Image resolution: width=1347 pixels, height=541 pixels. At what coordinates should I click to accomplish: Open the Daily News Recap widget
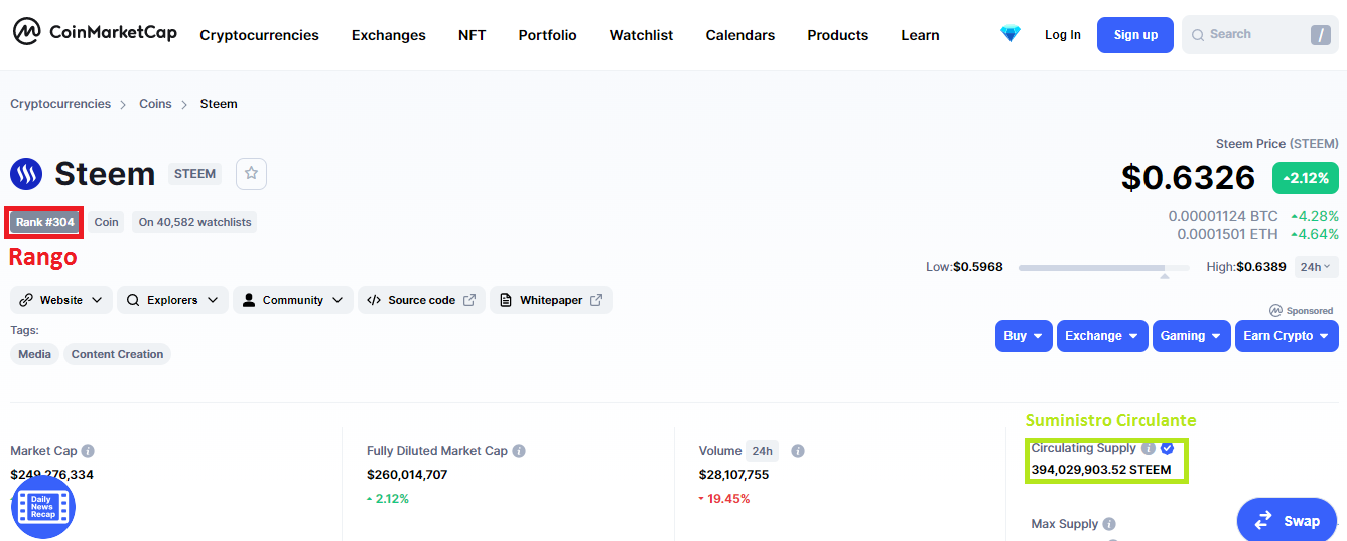(43, 507)
